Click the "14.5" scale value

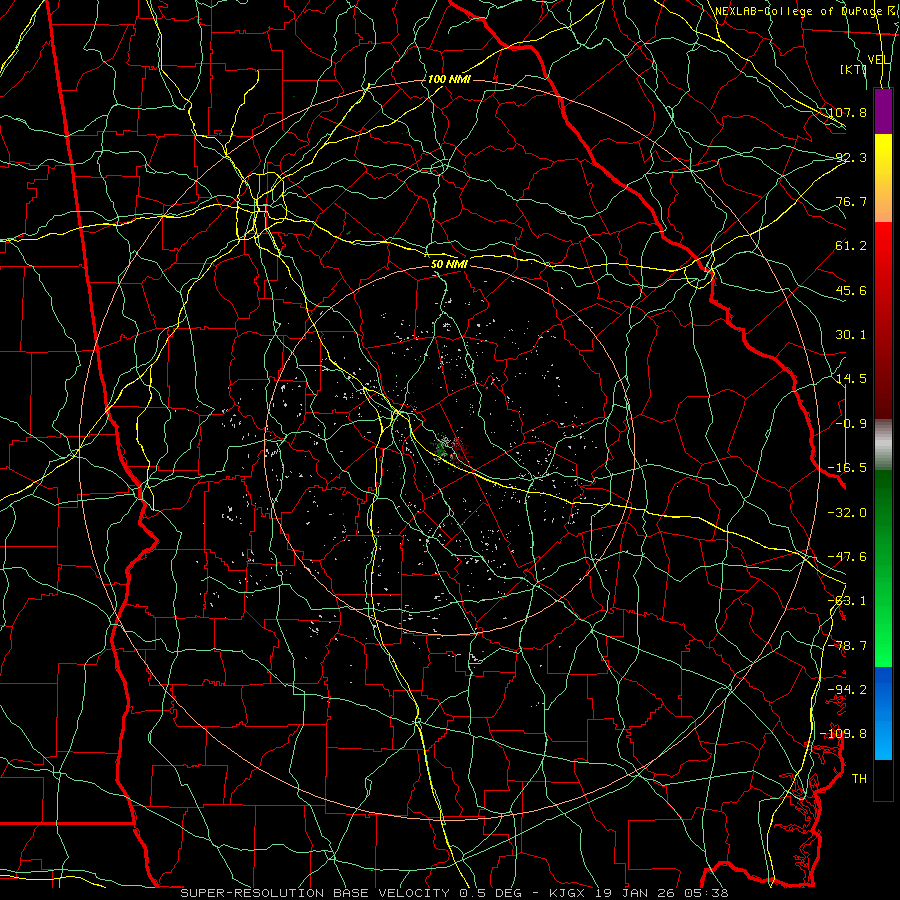(851, 379)
